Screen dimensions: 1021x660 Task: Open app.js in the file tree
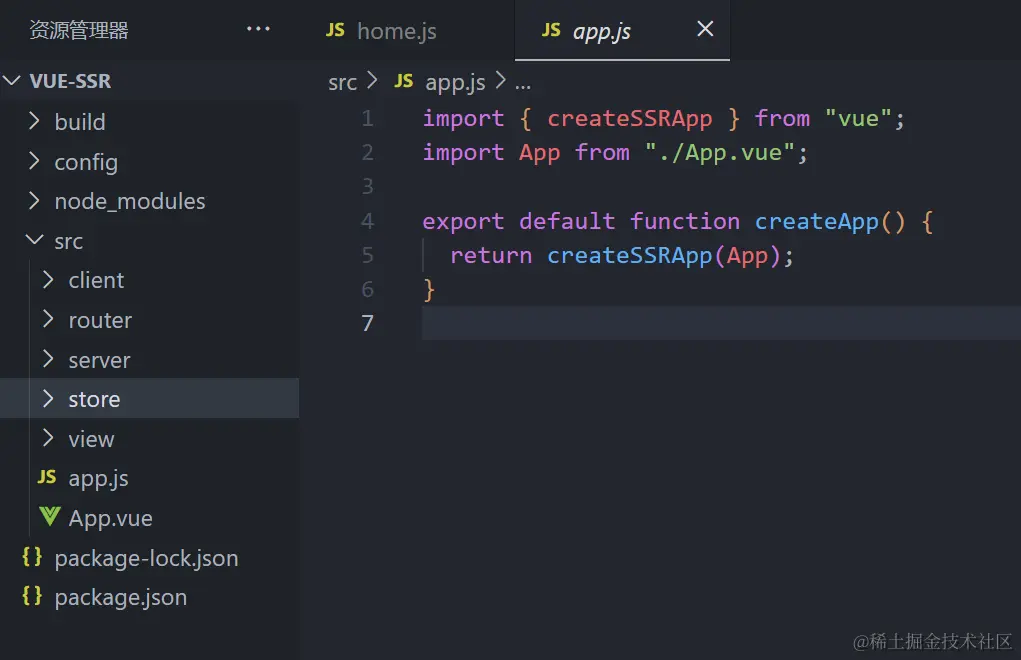tap(98, 478)
